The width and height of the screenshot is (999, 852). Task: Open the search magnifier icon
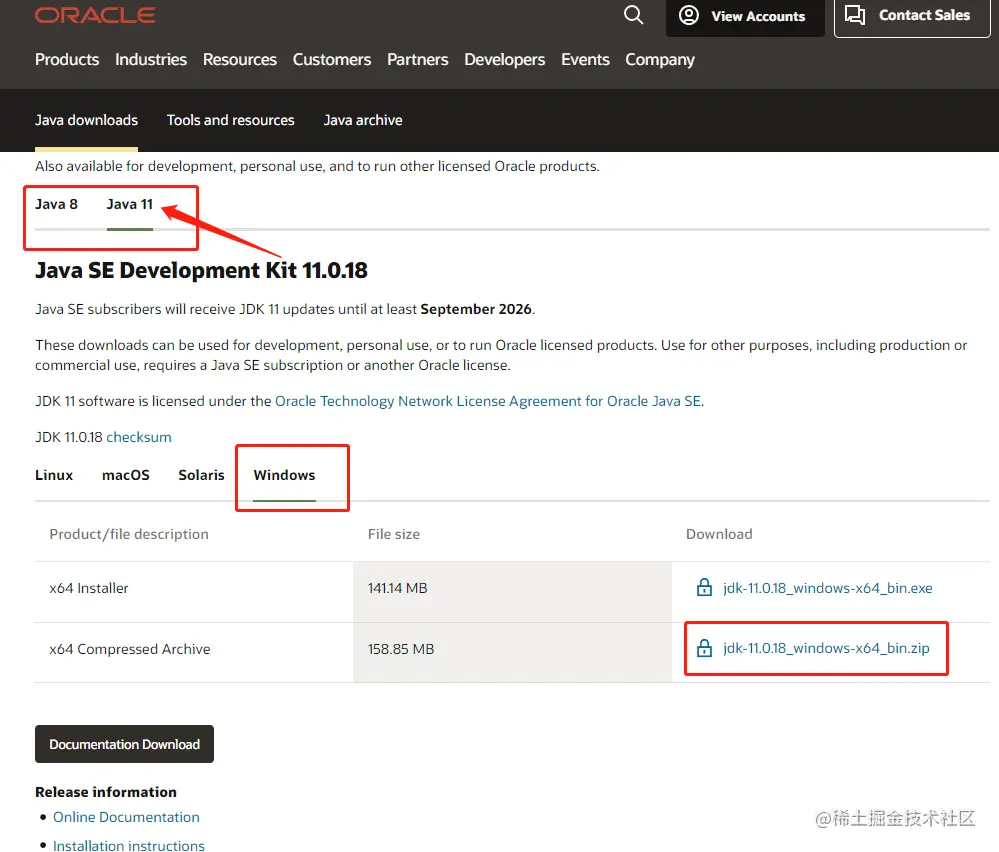click(633, 15)
